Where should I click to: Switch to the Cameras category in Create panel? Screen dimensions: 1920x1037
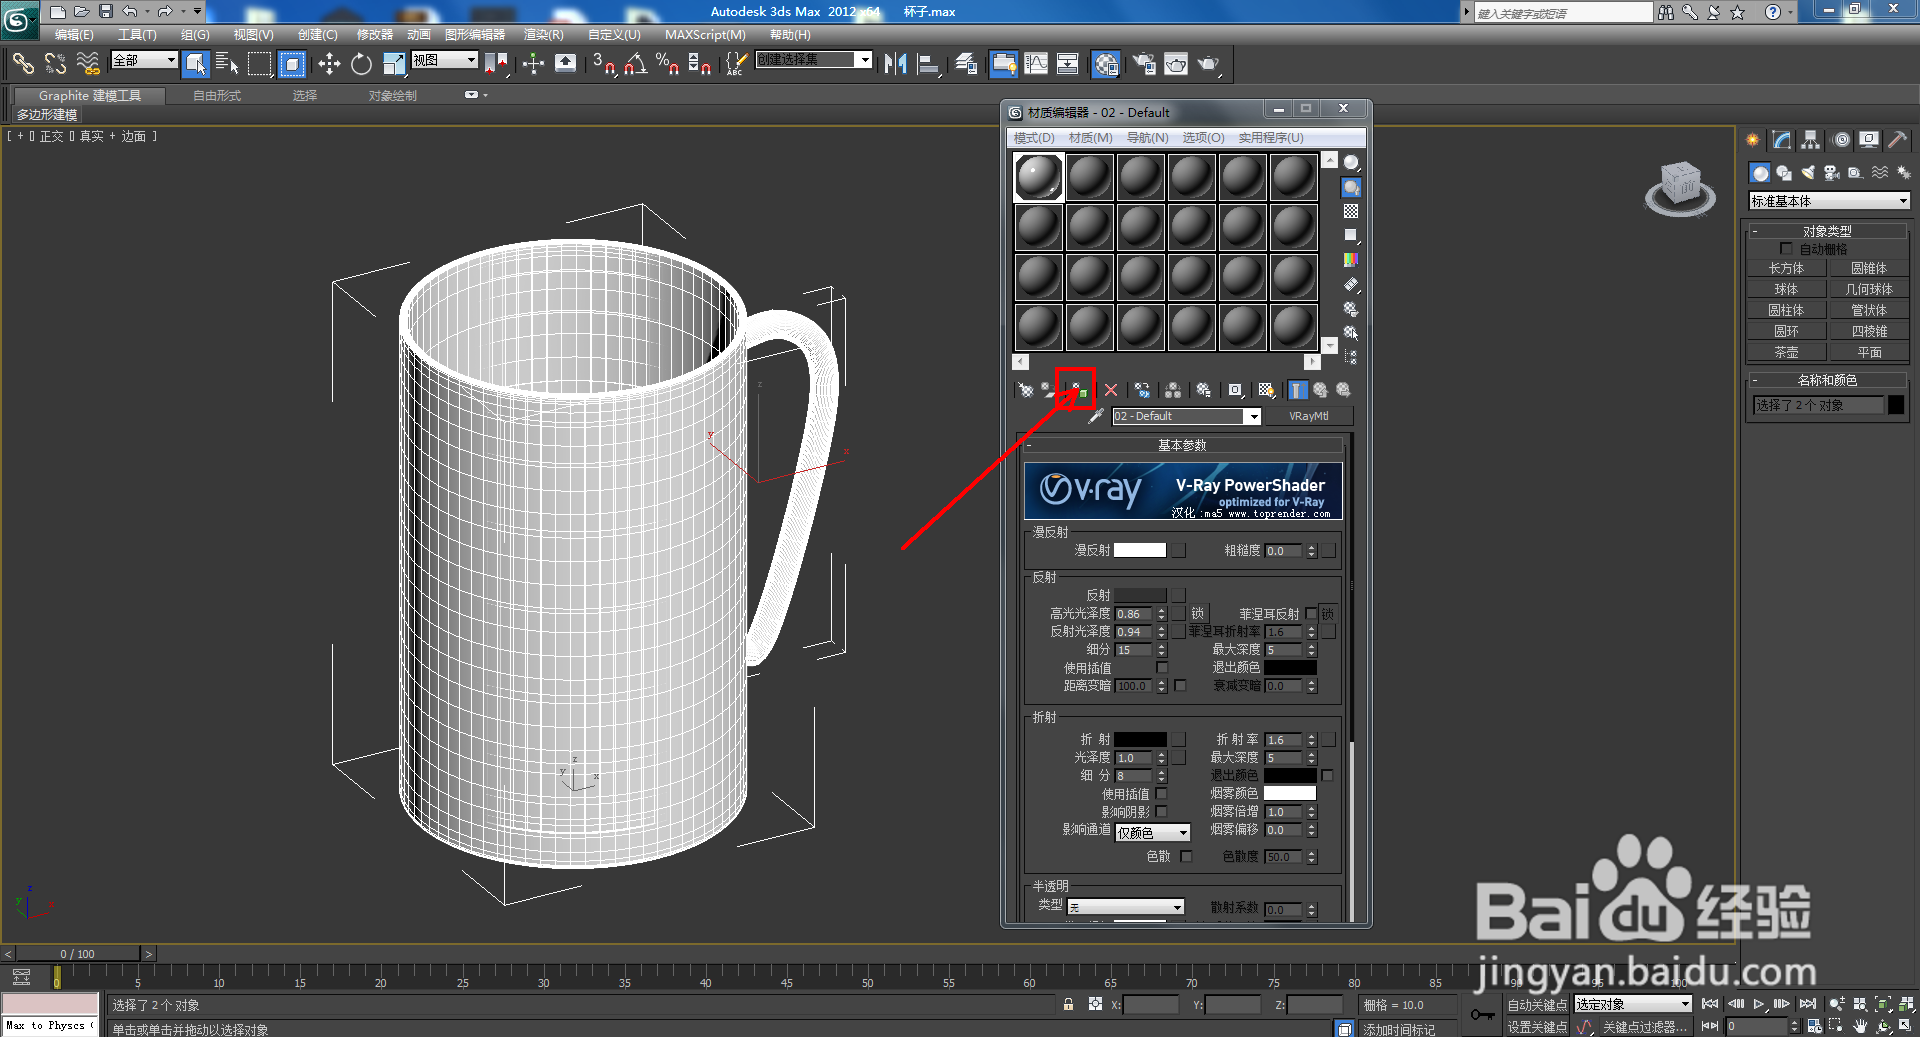[1831, 174]
